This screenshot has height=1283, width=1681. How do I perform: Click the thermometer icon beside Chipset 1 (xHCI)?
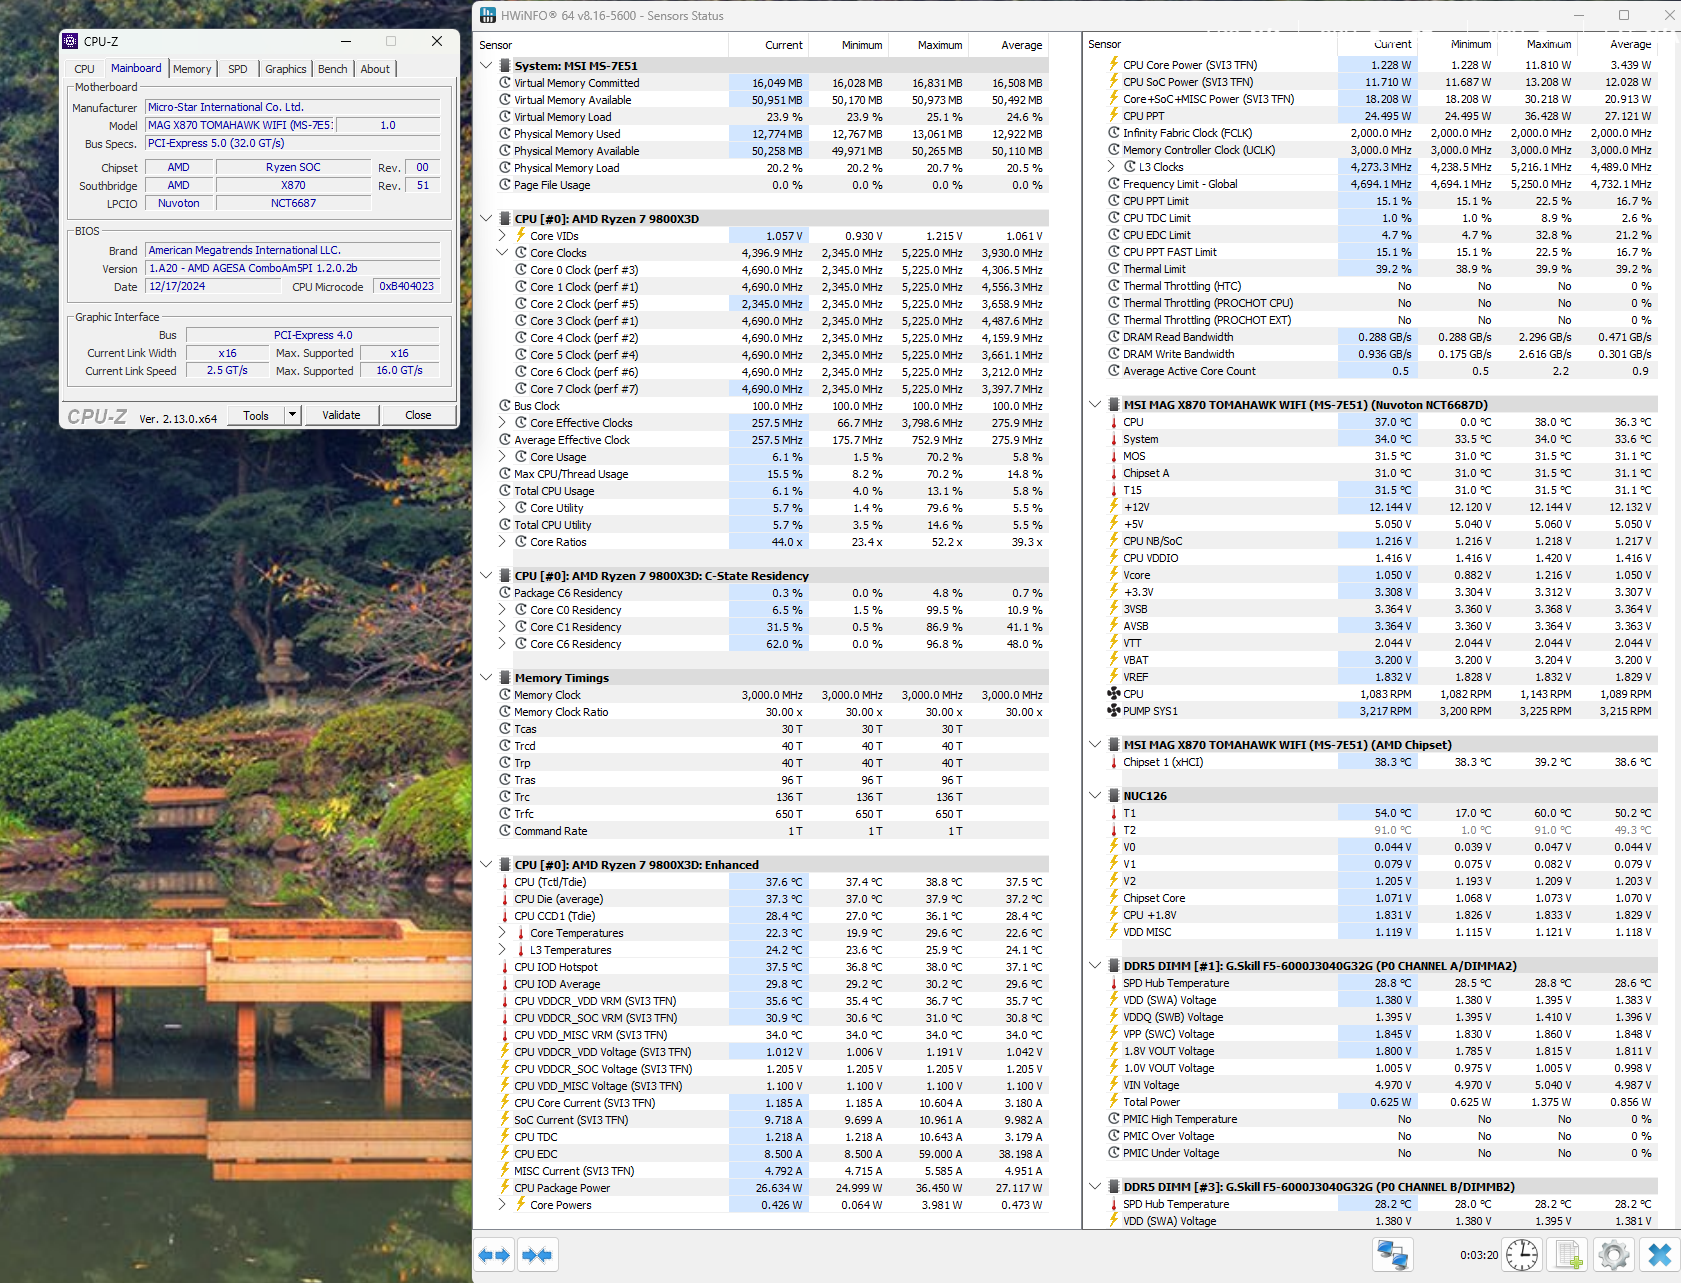point(1114,762)
